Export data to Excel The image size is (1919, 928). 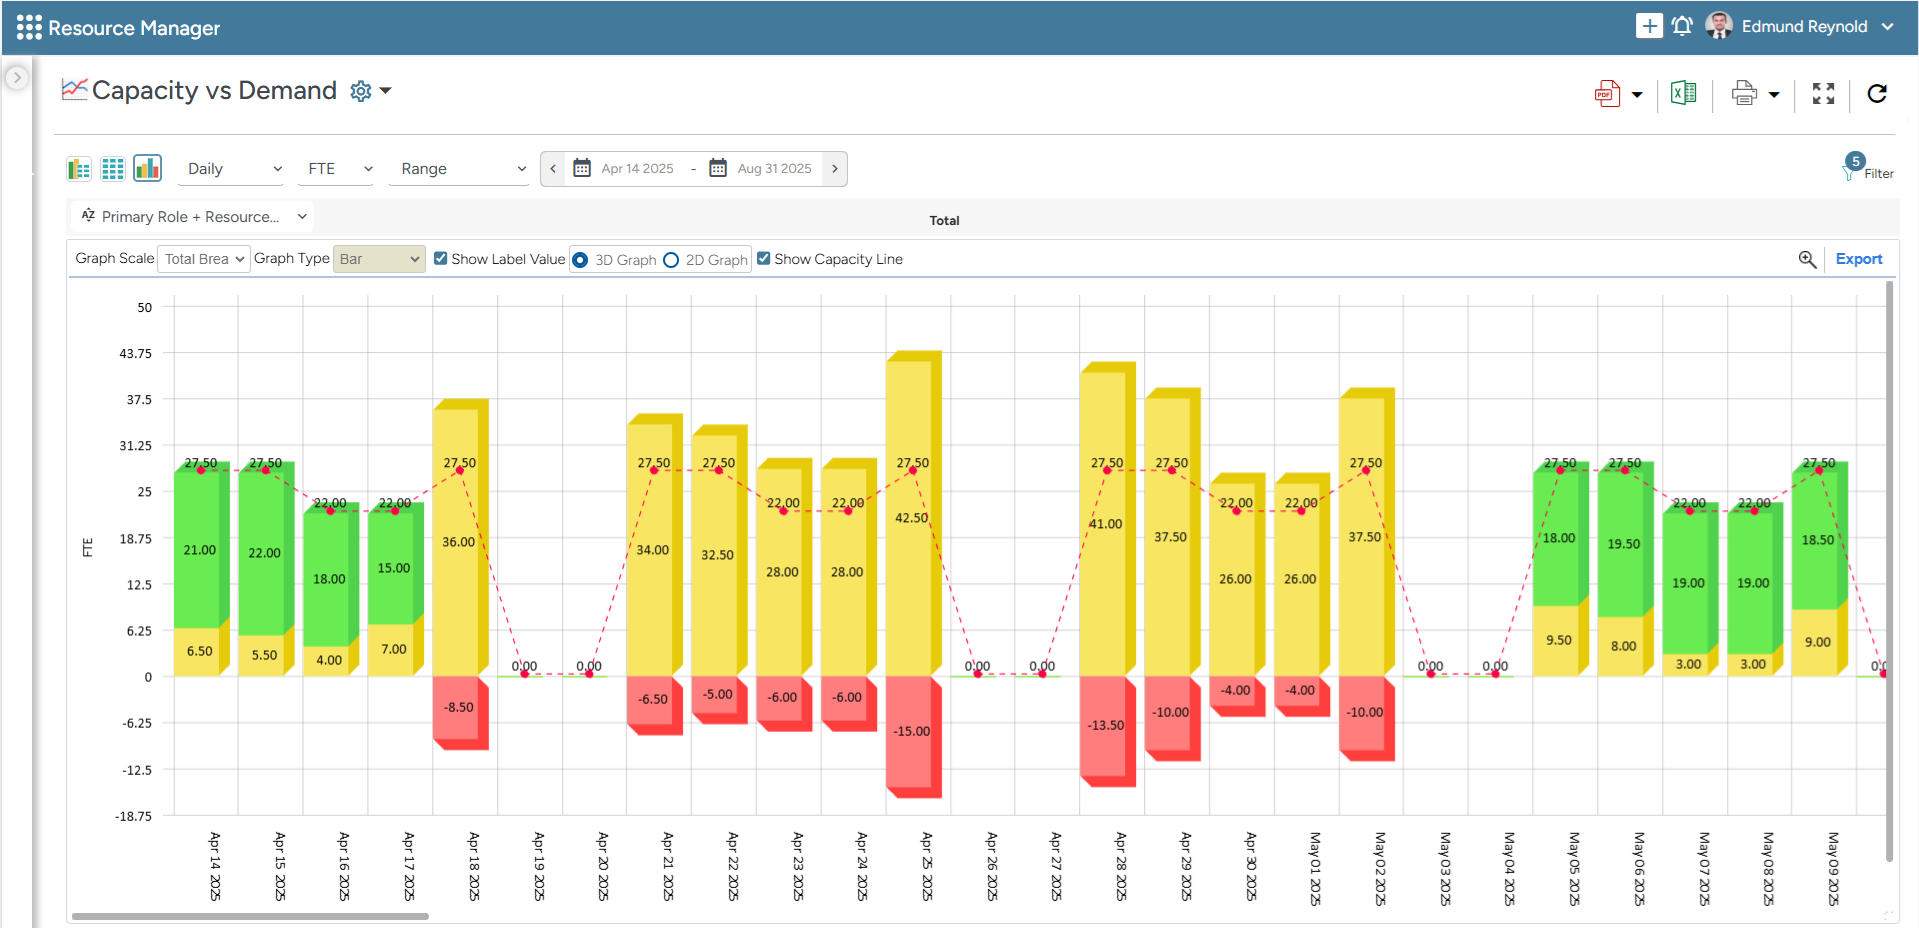(x=1683, y=93)
